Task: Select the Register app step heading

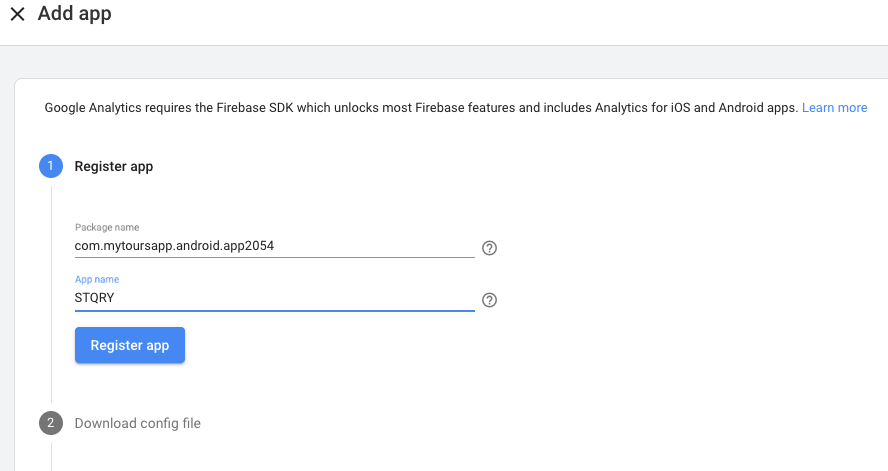Action: coord(114,166)
